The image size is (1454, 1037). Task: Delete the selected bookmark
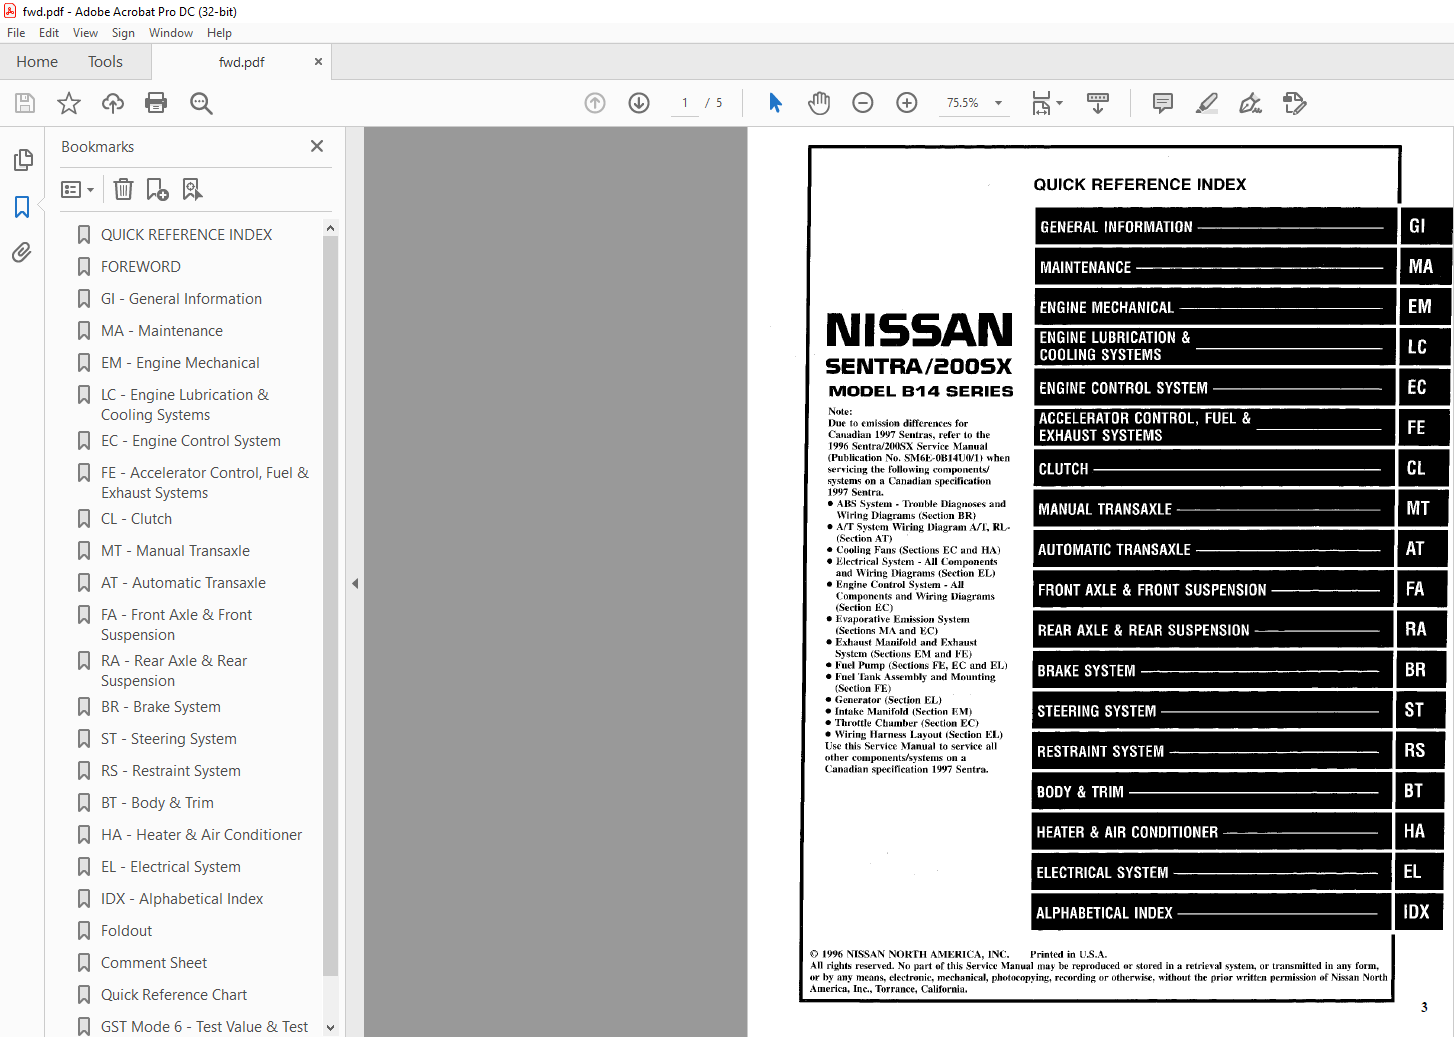[x=123, y=189]
